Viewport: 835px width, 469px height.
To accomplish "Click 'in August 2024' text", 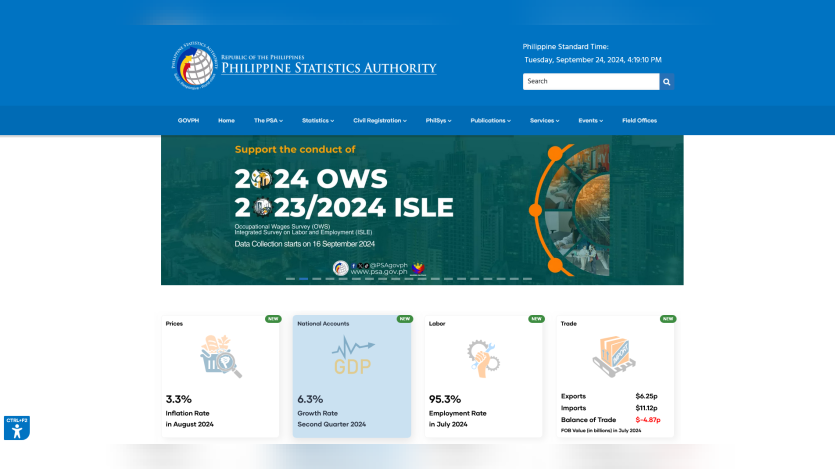I will [190, 424].
